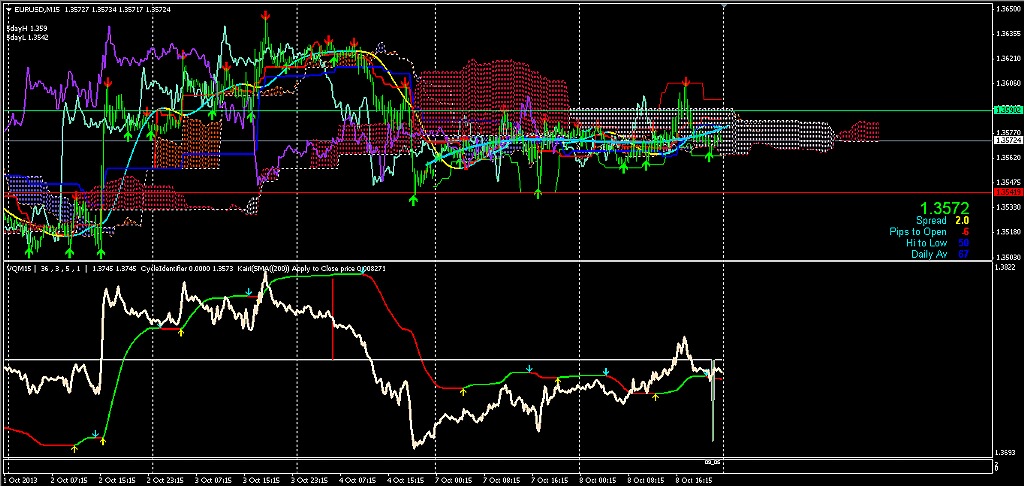Click the Pips to Open label

click(918, 232)
